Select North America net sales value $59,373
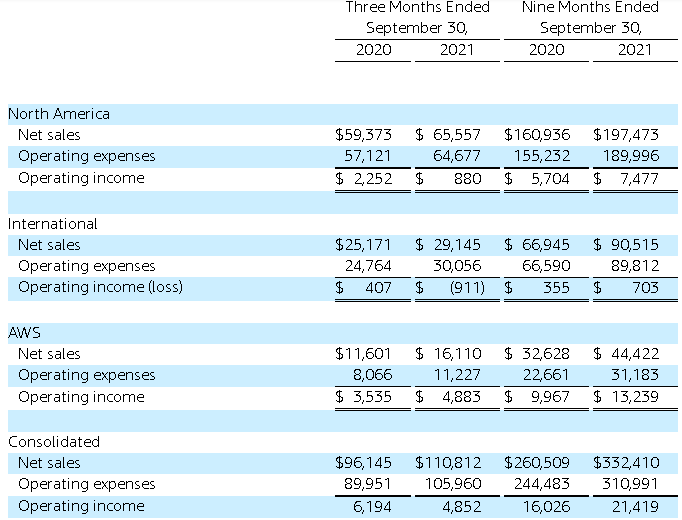 [363, 134]
